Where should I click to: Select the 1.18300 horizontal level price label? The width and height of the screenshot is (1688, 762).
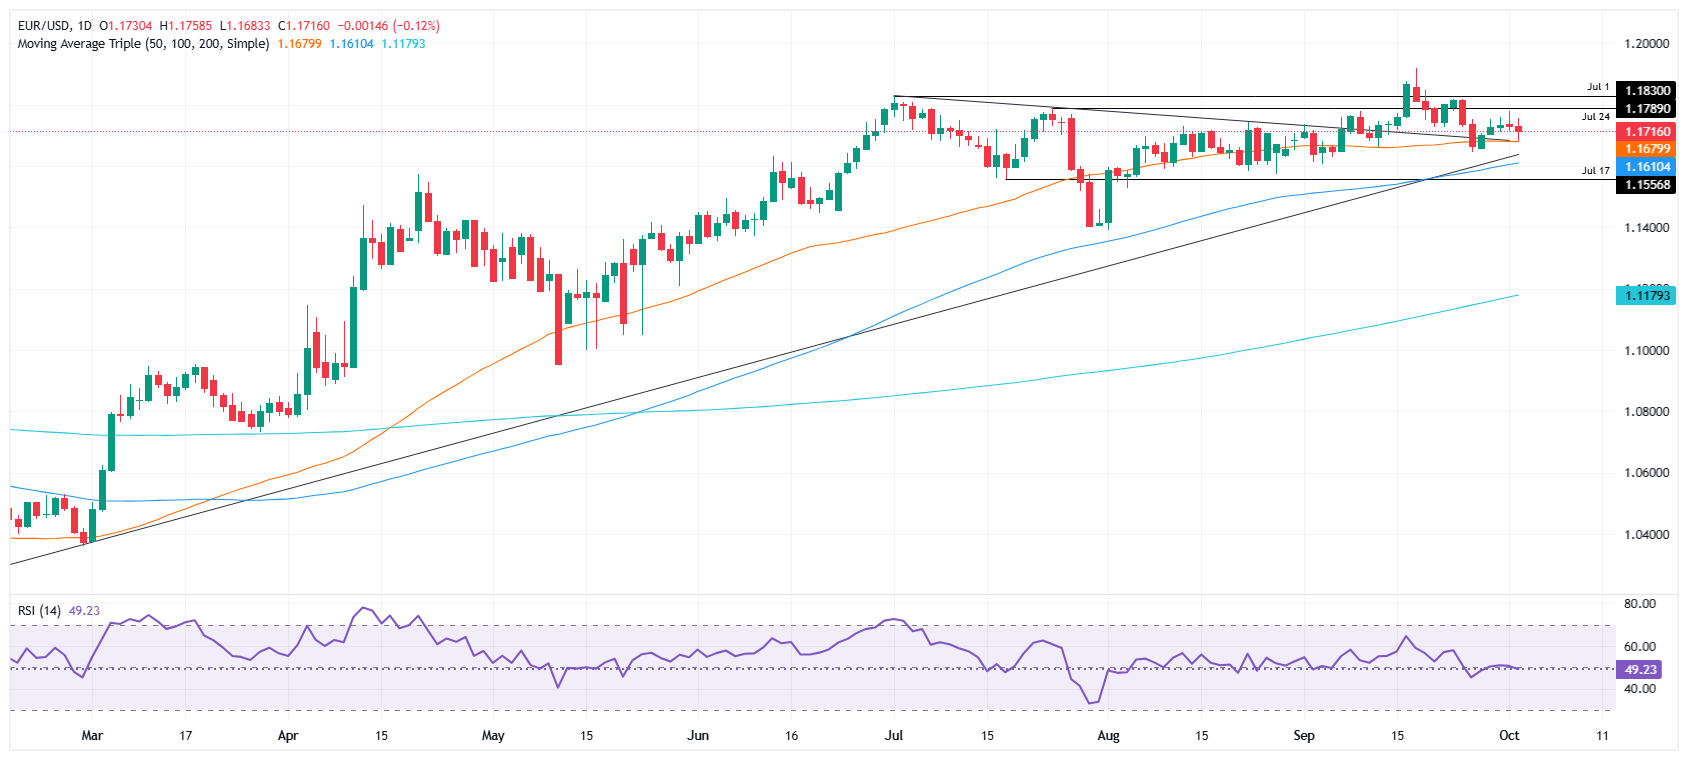coord(1647,91)
